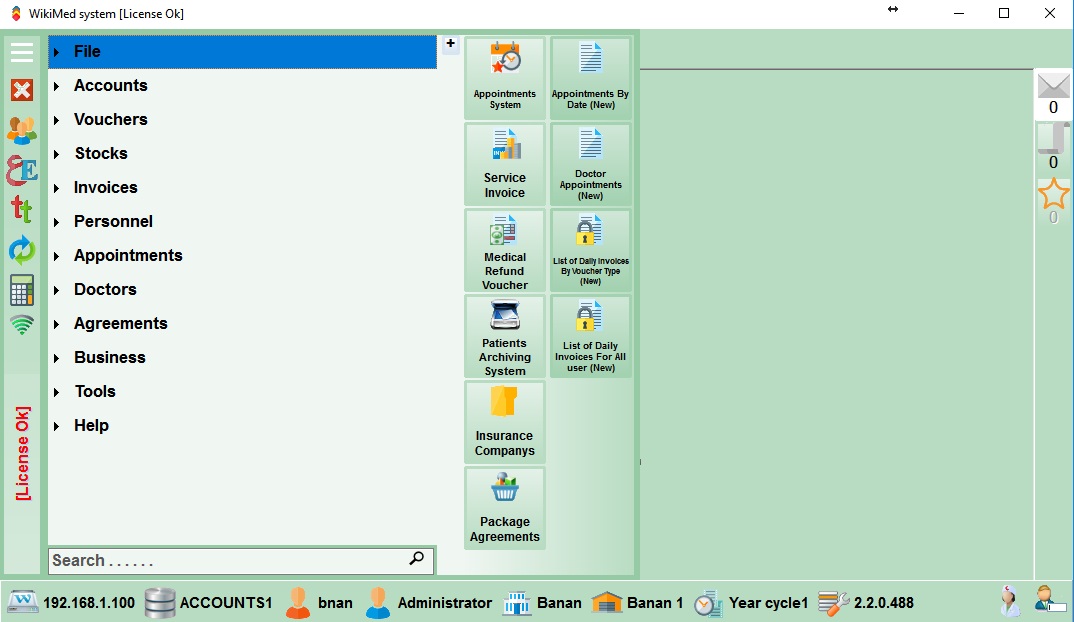Open the calculator icon in sidebar

pos(22,290)
